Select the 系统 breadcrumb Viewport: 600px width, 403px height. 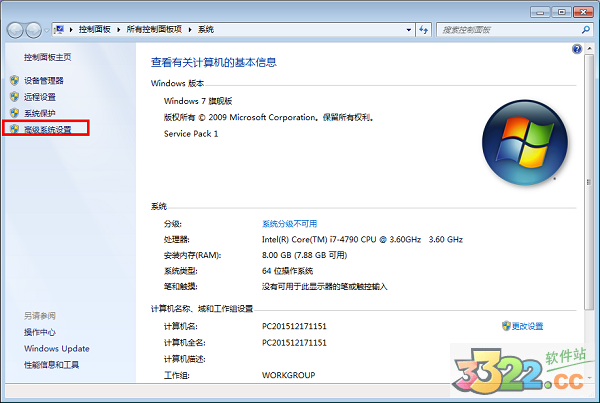(x=205, y=29)
